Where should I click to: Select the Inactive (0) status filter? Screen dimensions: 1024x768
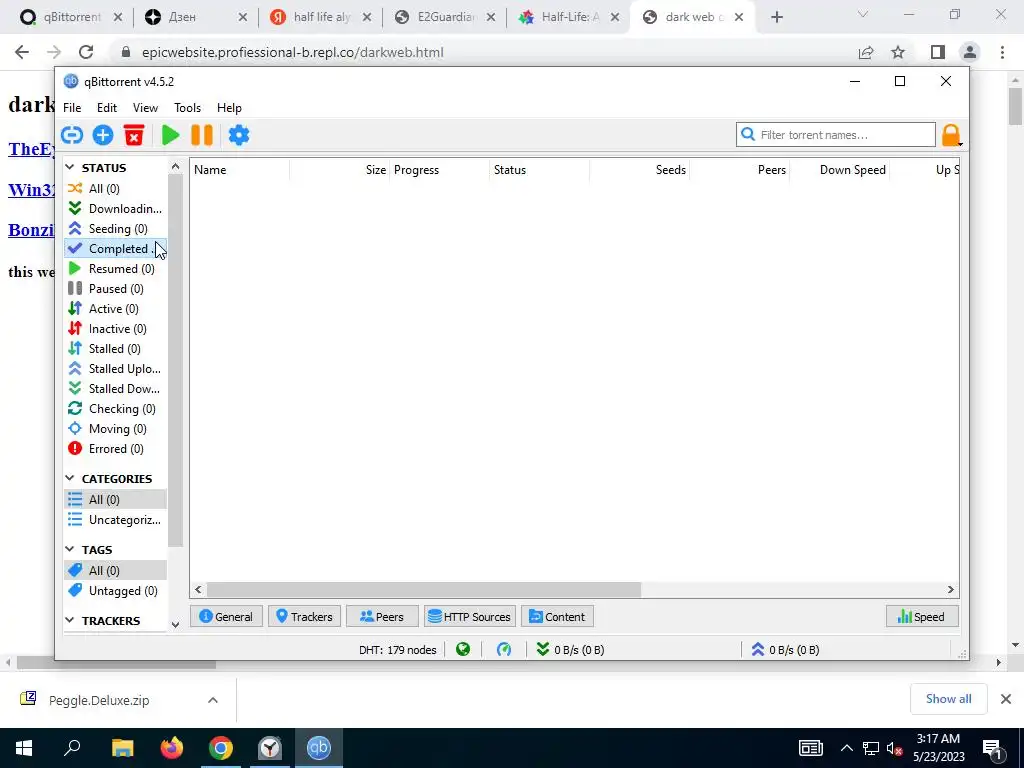116,329
